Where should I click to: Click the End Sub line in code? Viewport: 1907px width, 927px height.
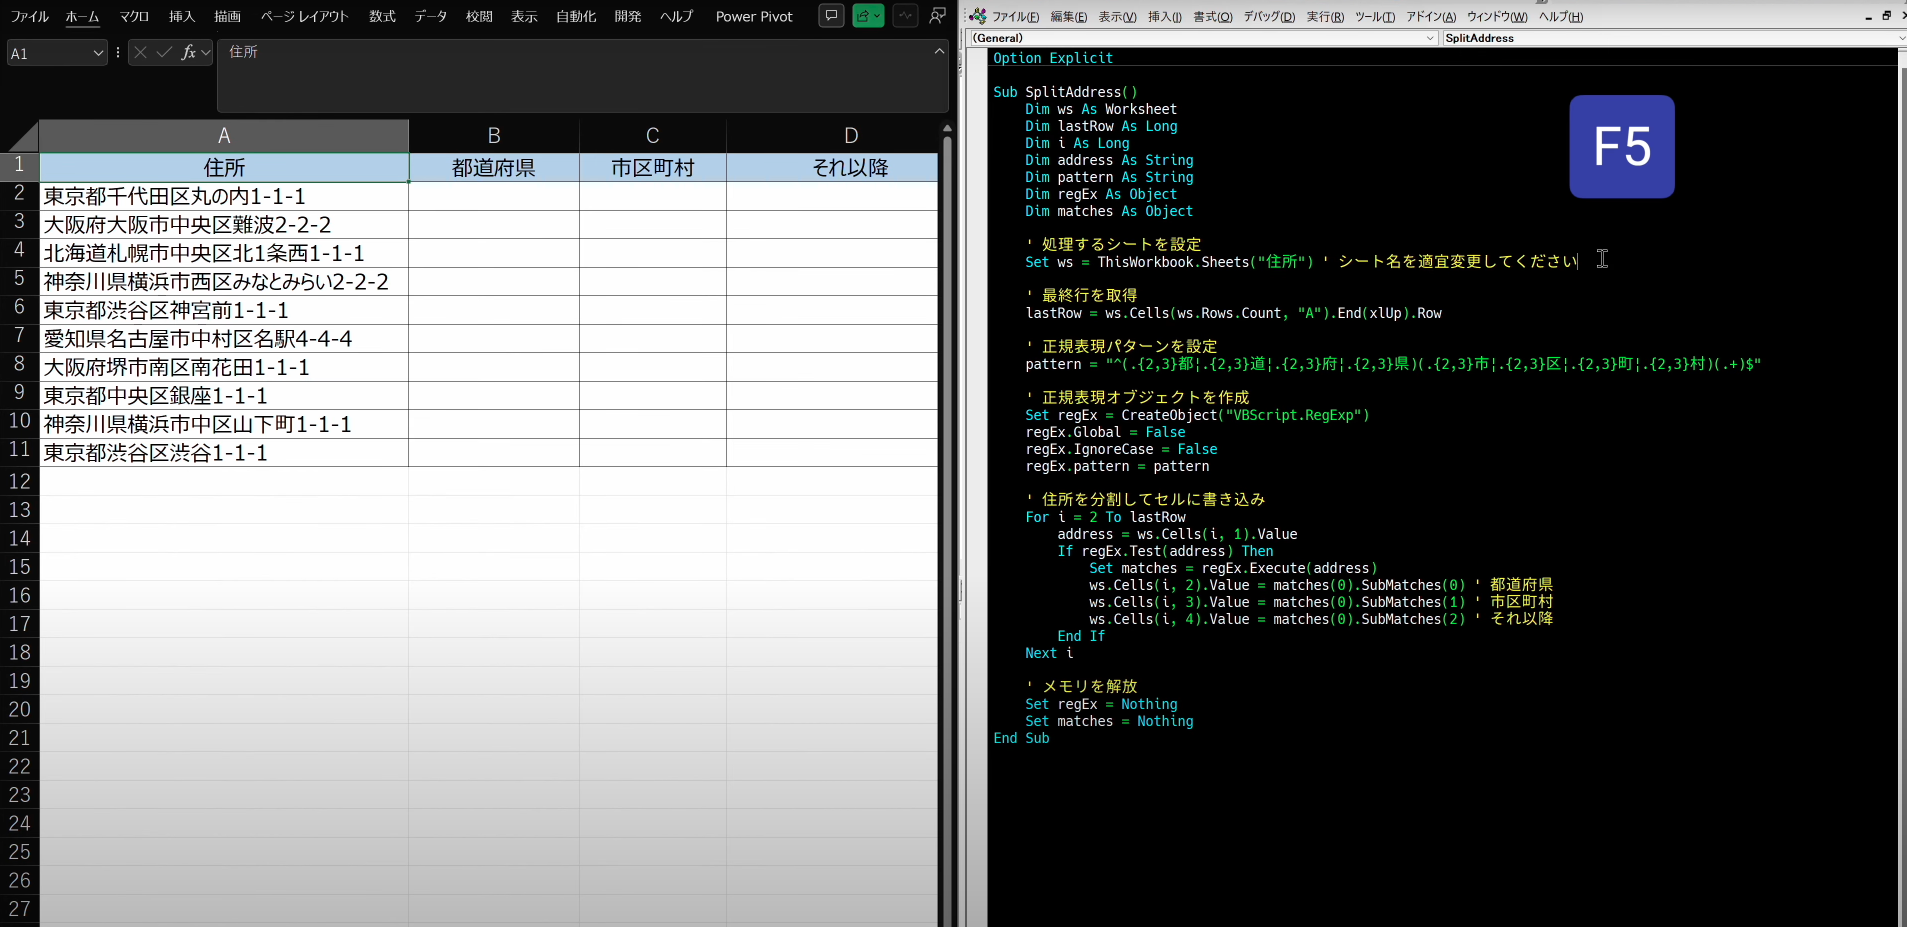pyautogui.click(x=1021, y=738)
